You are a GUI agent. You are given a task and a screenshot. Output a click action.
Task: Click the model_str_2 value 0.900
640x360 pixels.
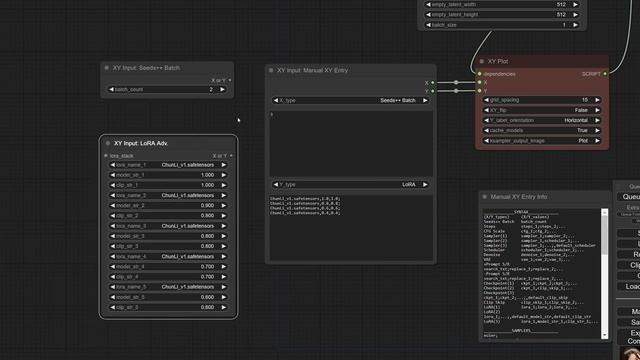207,206
